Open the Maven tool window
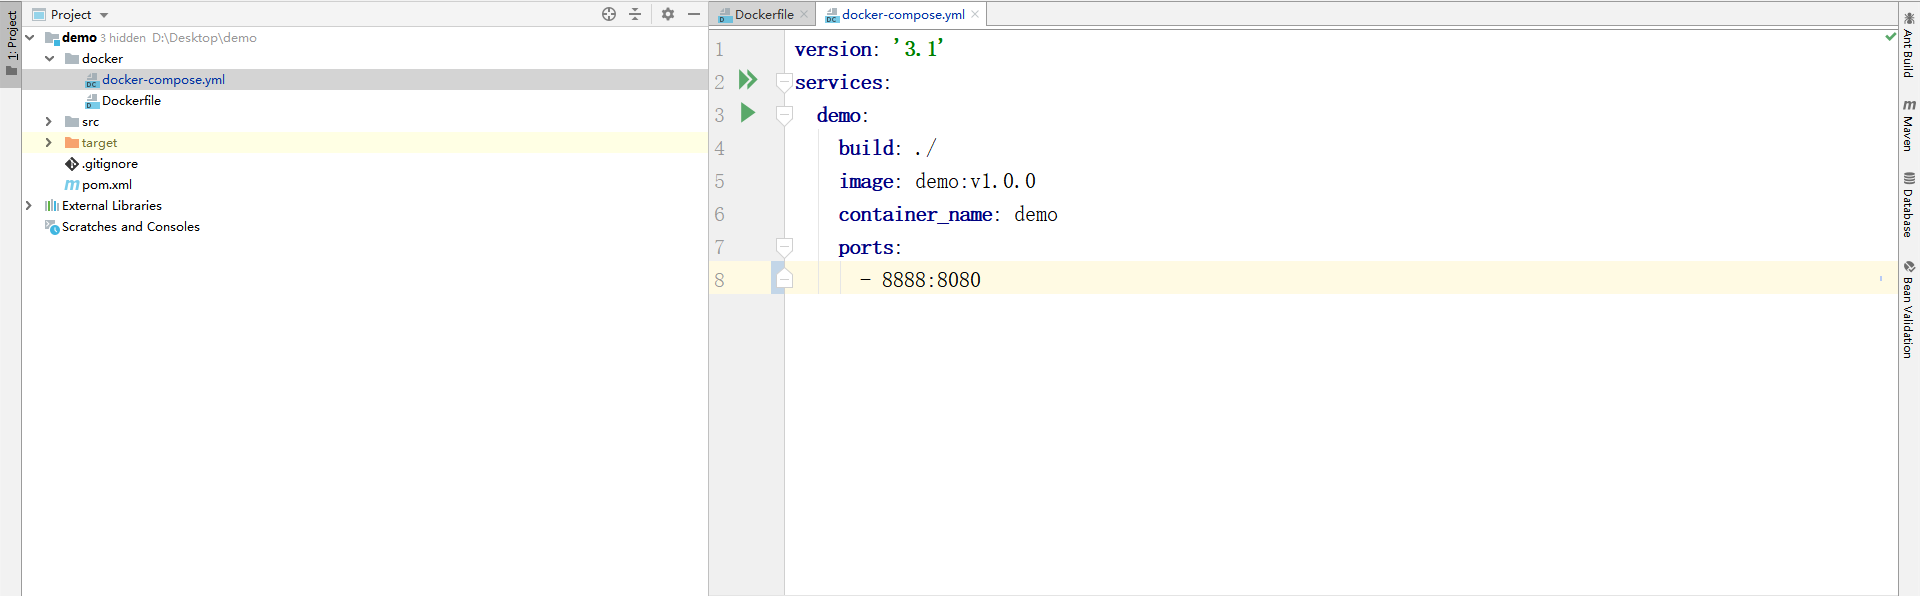The height and width of the screenshot is (596, 1920). (1908, 126)
